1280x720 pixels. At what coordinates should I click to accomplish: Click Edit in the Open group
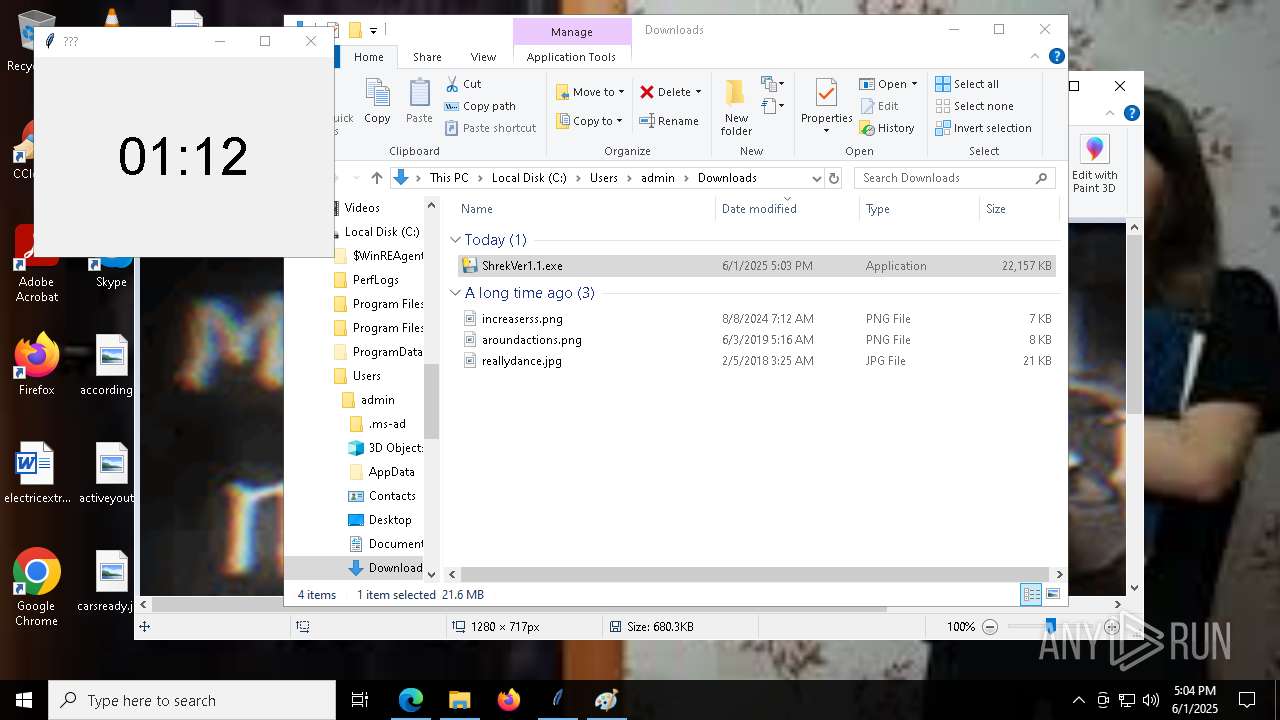tap(879, 106)
